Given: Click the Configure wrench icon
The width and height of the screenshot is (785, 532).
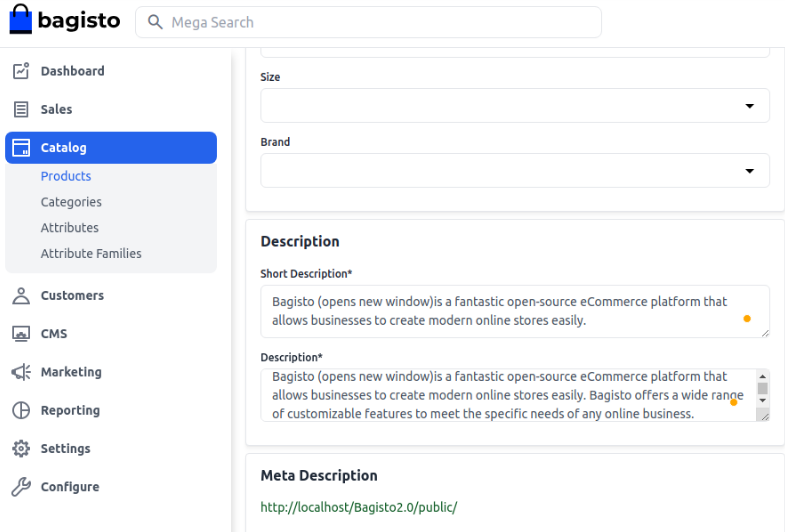Looking at the screenshot, I should click(21, 487).
